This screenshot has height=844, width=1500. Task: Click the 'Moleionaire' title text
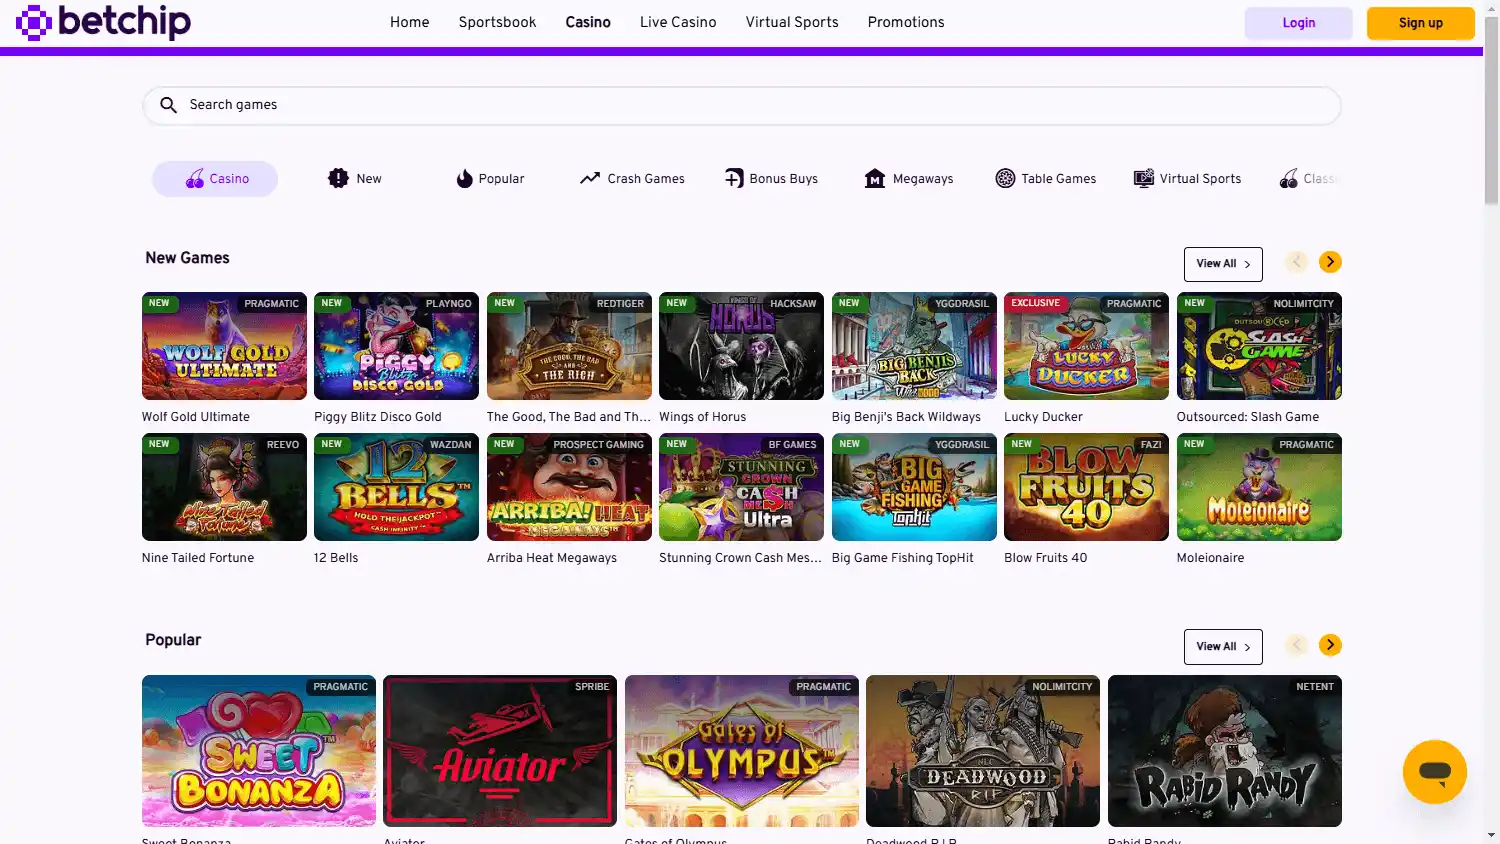click(x=1211, y=558)
